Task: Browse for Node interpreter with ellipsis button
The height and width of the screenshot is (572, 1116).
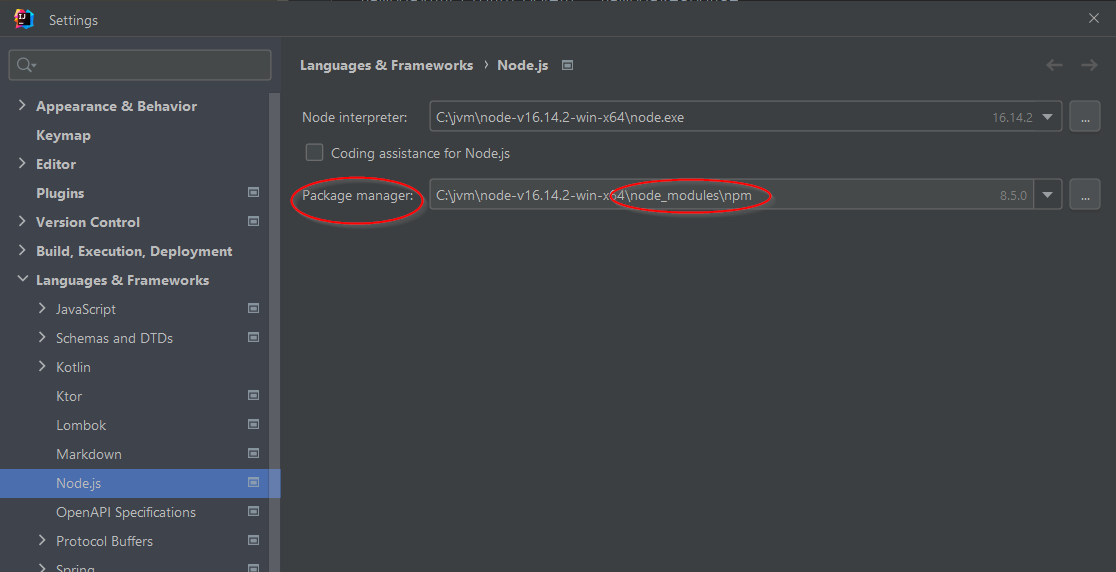Action: 1085,117
